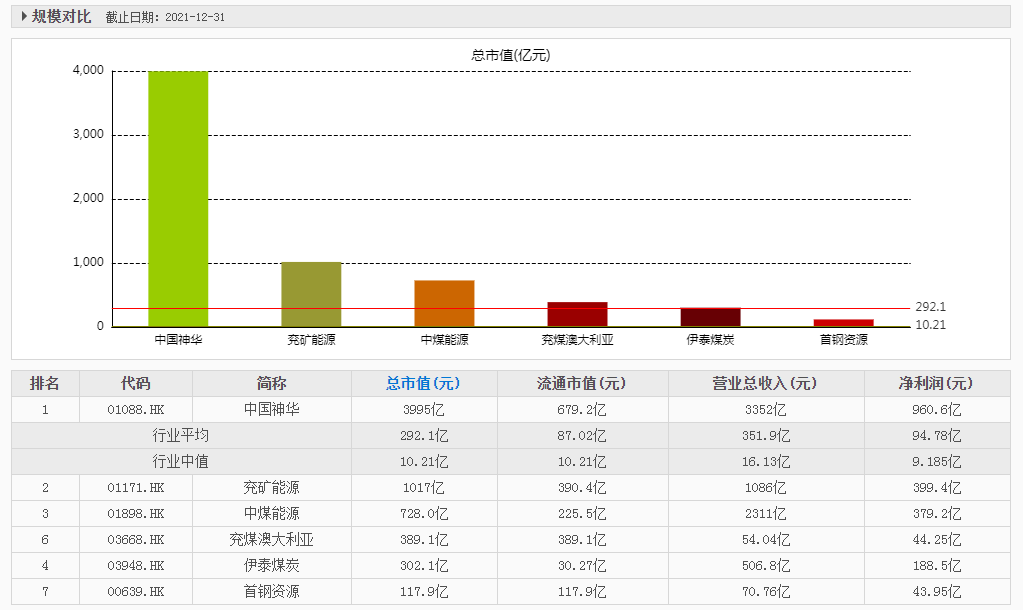Select the 中煤能源 orange bar
Image resolution: width=1023 pixels, height=610 pixels.
(444, 303)
